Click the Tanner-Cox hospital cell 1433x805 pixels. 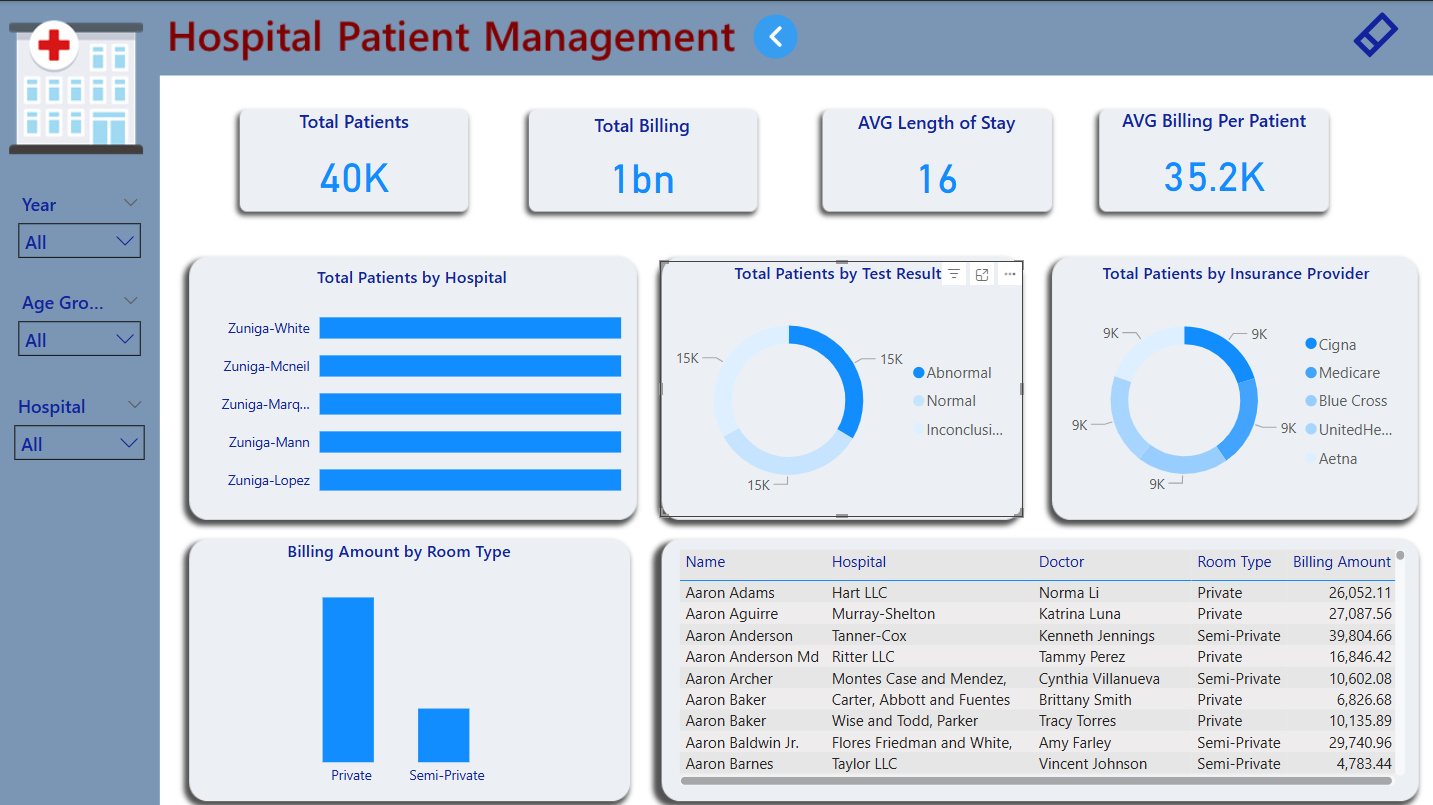click(869, 636)
